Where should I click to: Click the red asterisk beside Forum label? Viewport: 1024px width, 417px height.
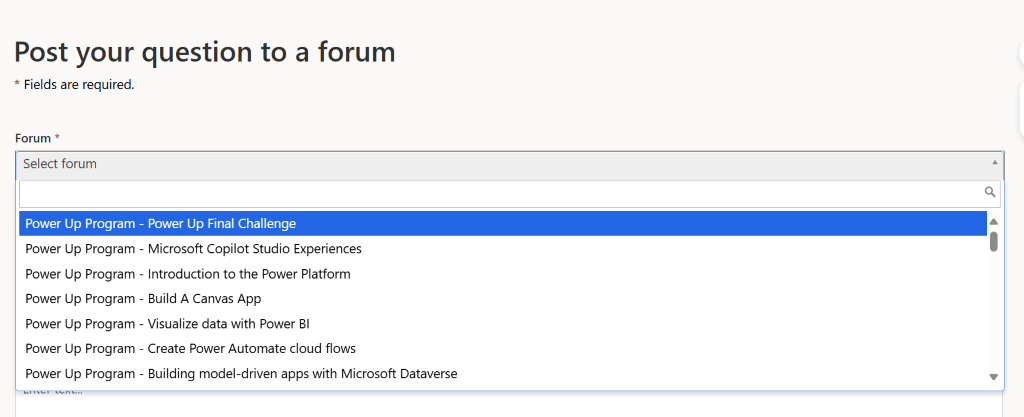tap(57, 138)
